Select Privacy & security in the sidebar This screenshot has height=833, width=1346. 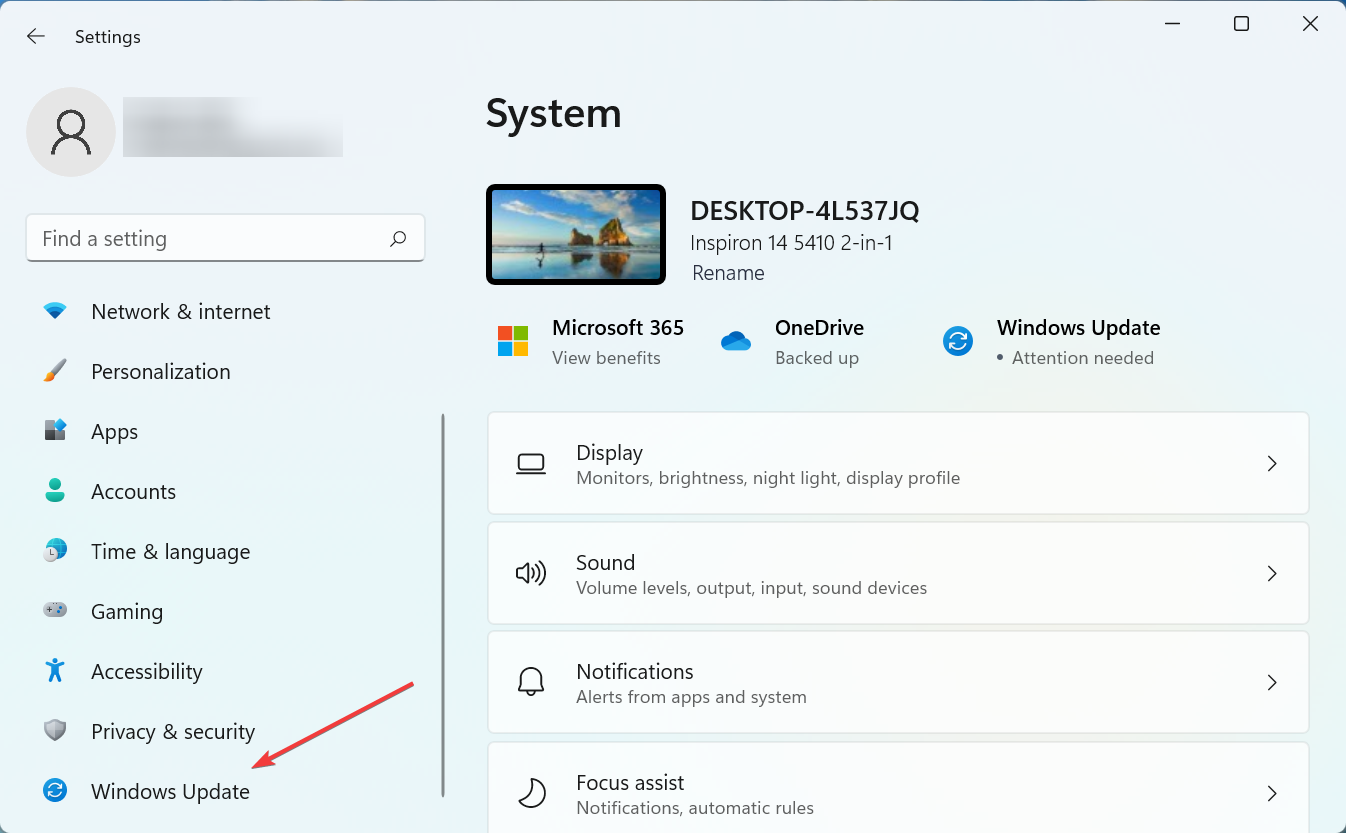(172, 731)
